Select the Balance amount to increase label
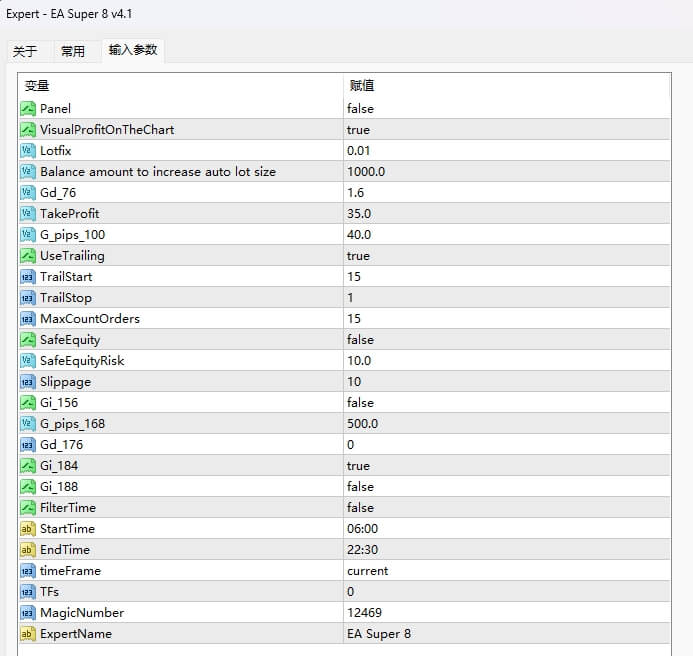The height and width of the screenshot is (656, 693). (158, 172)
